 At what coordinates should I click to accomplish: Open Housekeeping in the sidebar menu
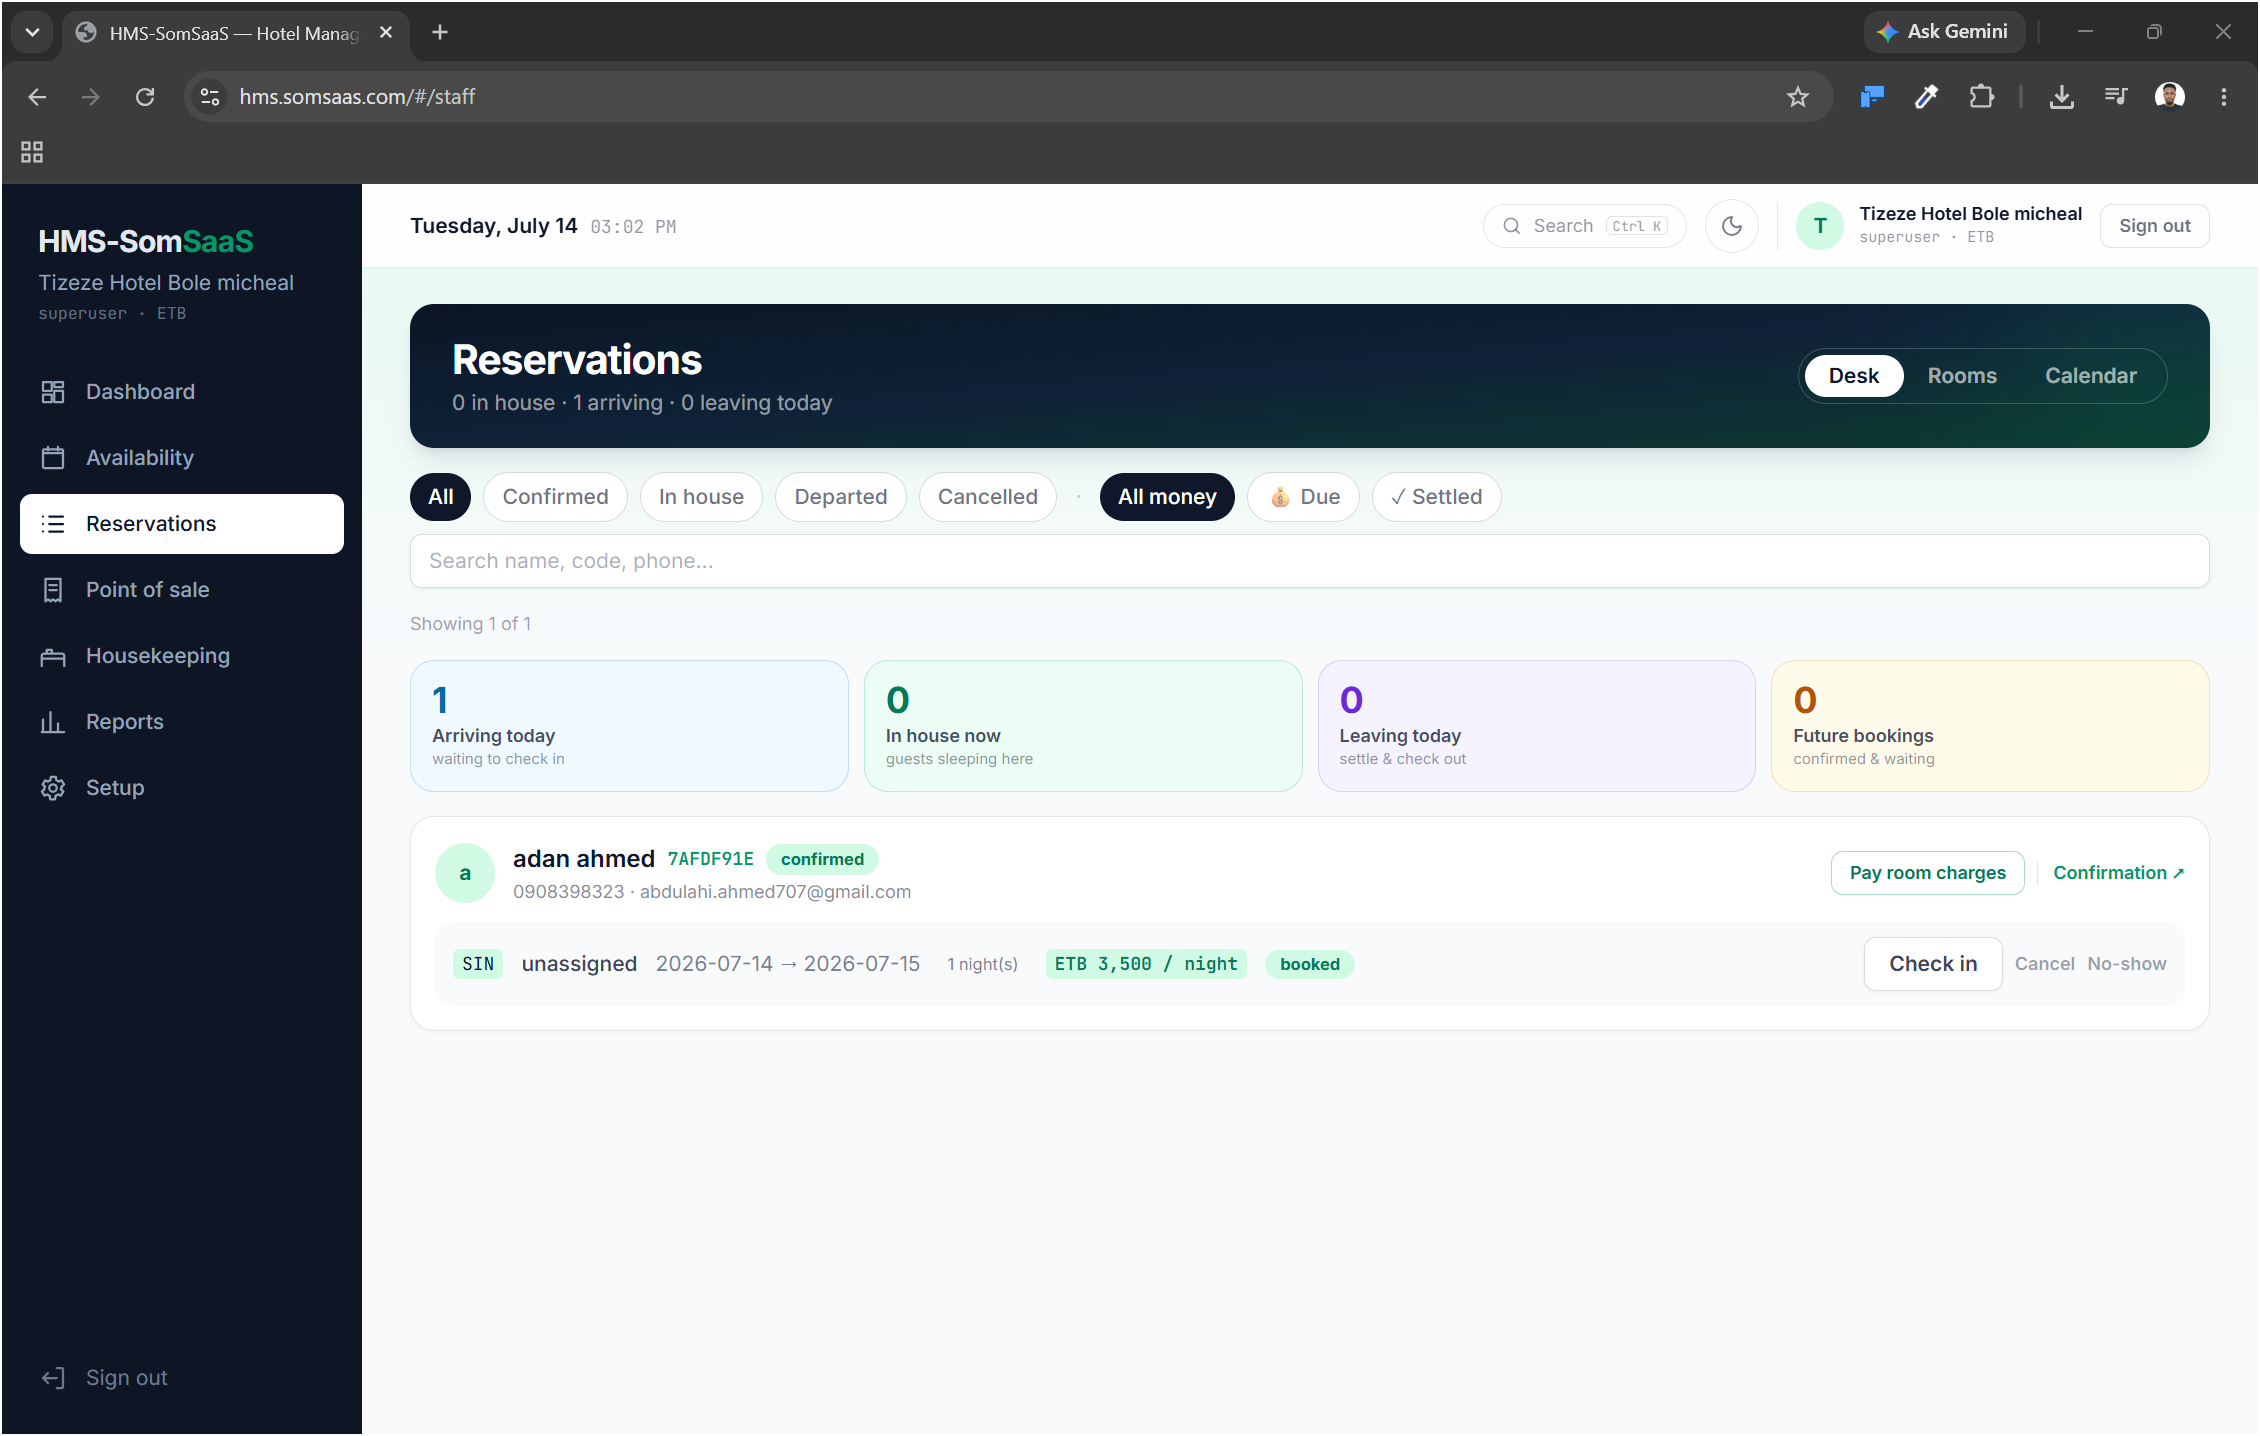pos(182,656)
